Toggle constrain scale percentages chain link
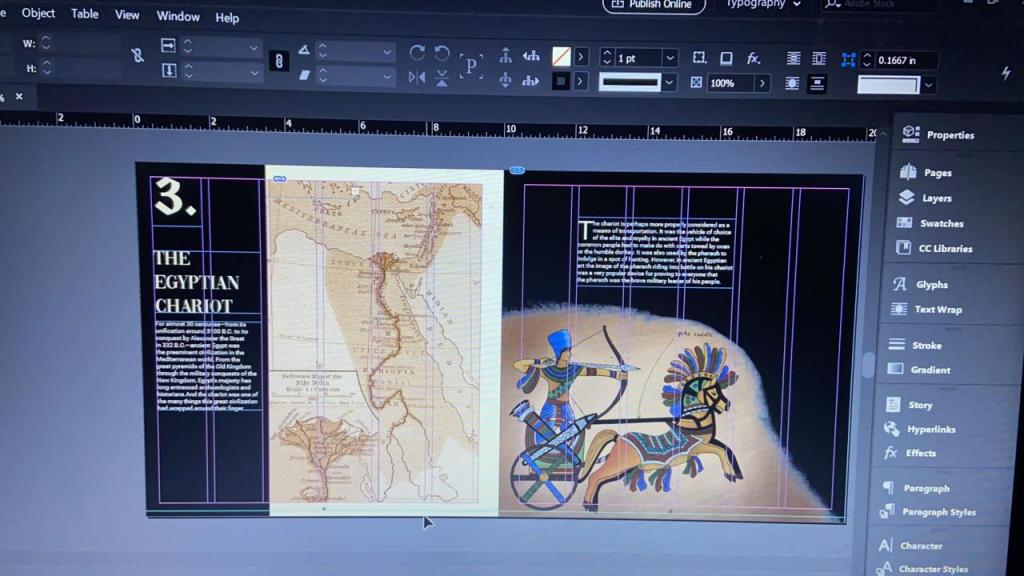 279,62
